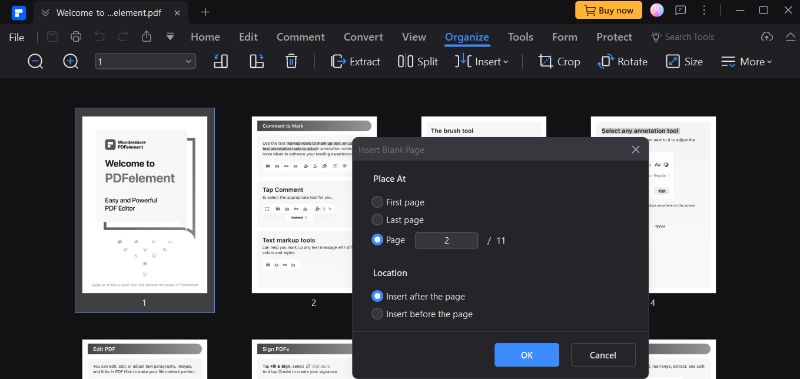Click the Redo arrow icon
Screen dimensions: 800x379
click(123, 37)
